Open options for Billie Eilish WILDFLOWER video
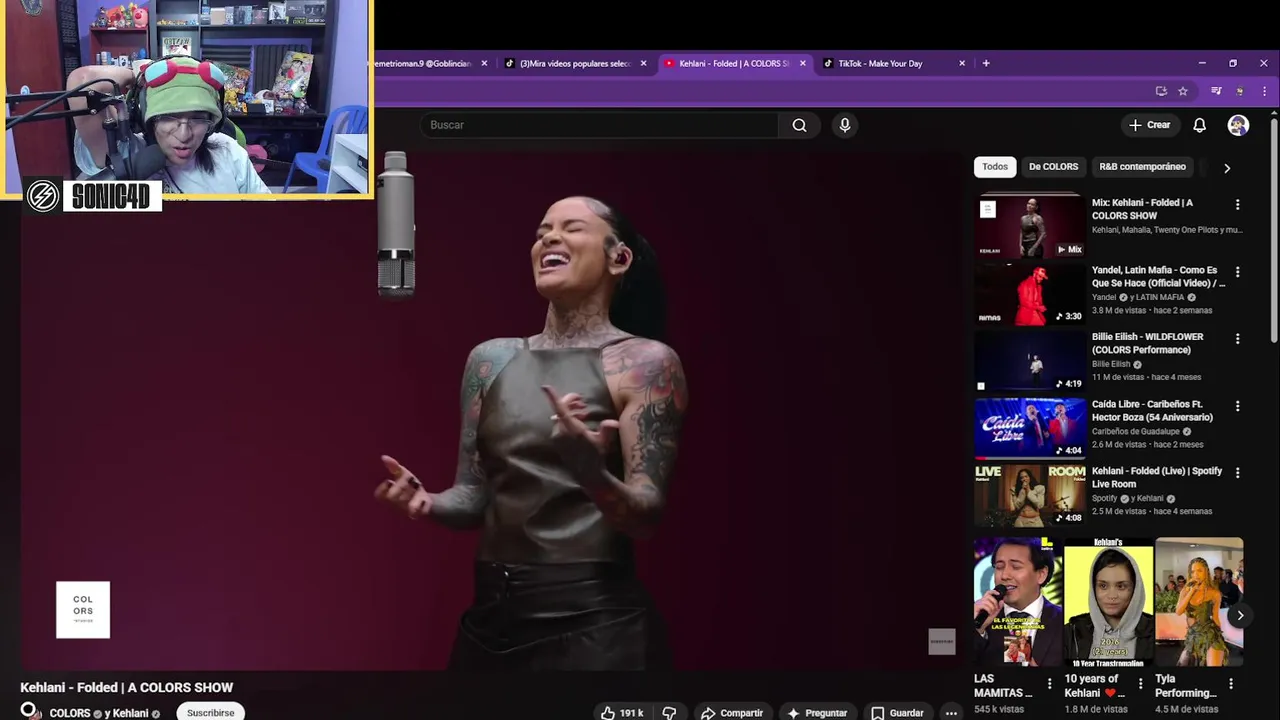Image resolution: width=1280 pixels, height=720 pixels. pos(1237,339)
